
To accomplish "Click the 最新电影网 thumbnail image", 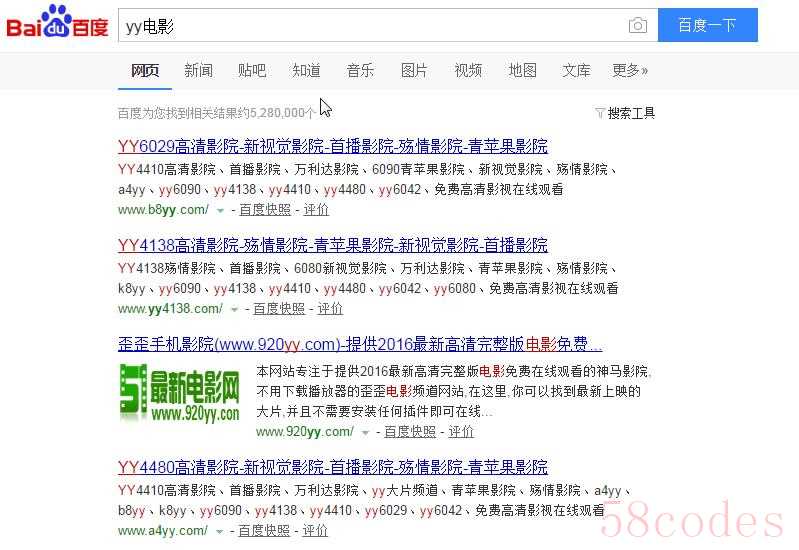I will 179,393.
